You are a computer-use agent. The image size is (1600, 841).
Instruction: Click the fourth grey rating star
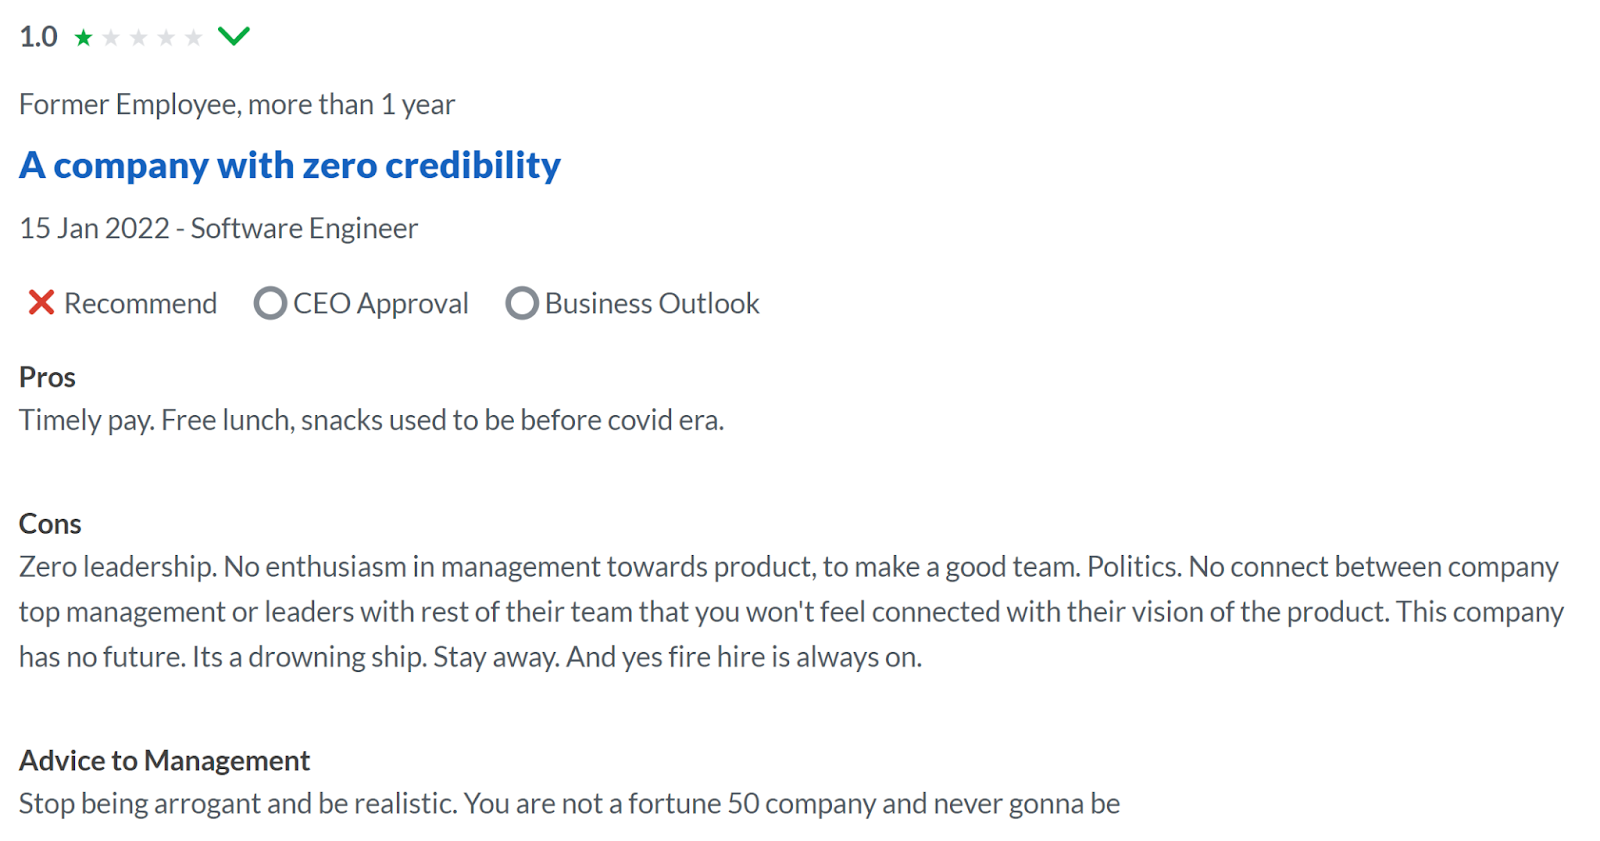coord(166,38)
